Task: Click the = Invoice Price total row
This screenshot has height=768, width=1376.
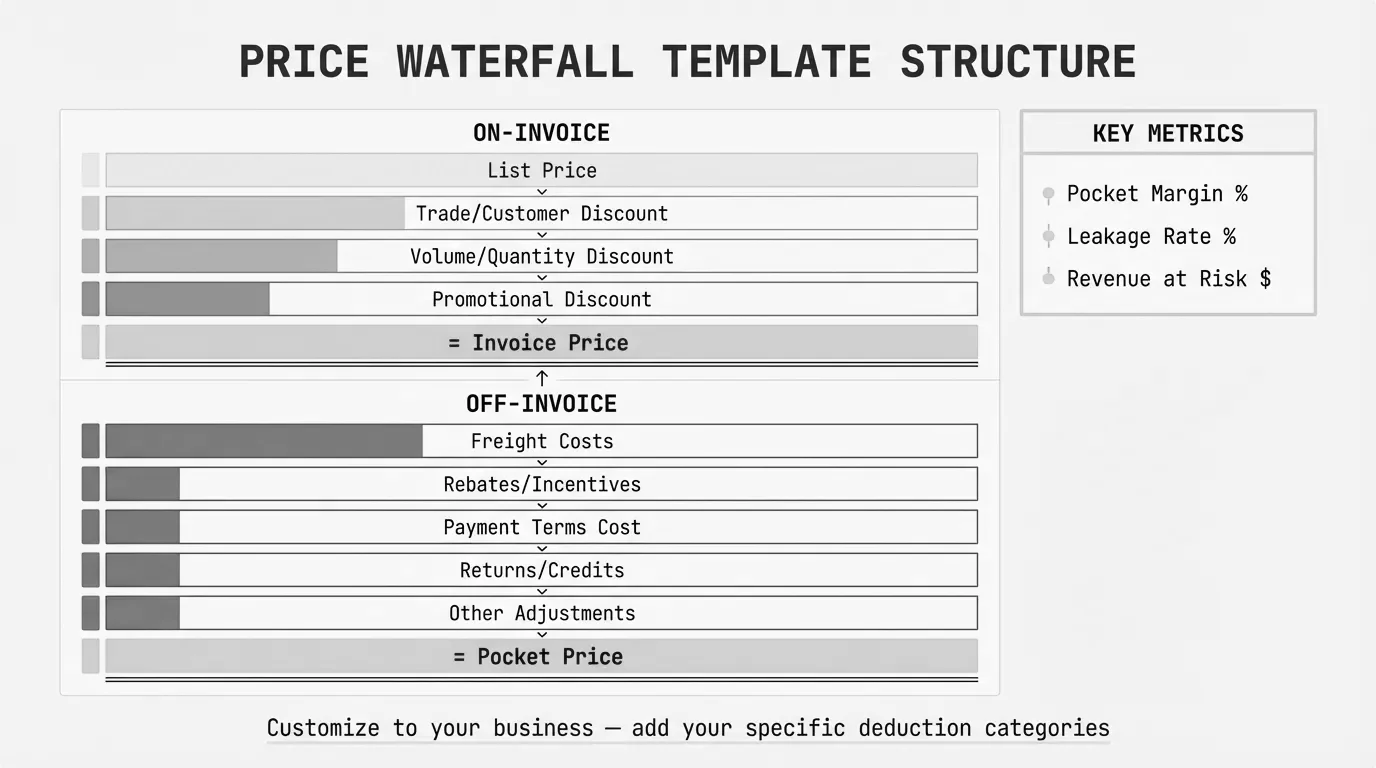Action: (540, 343)
